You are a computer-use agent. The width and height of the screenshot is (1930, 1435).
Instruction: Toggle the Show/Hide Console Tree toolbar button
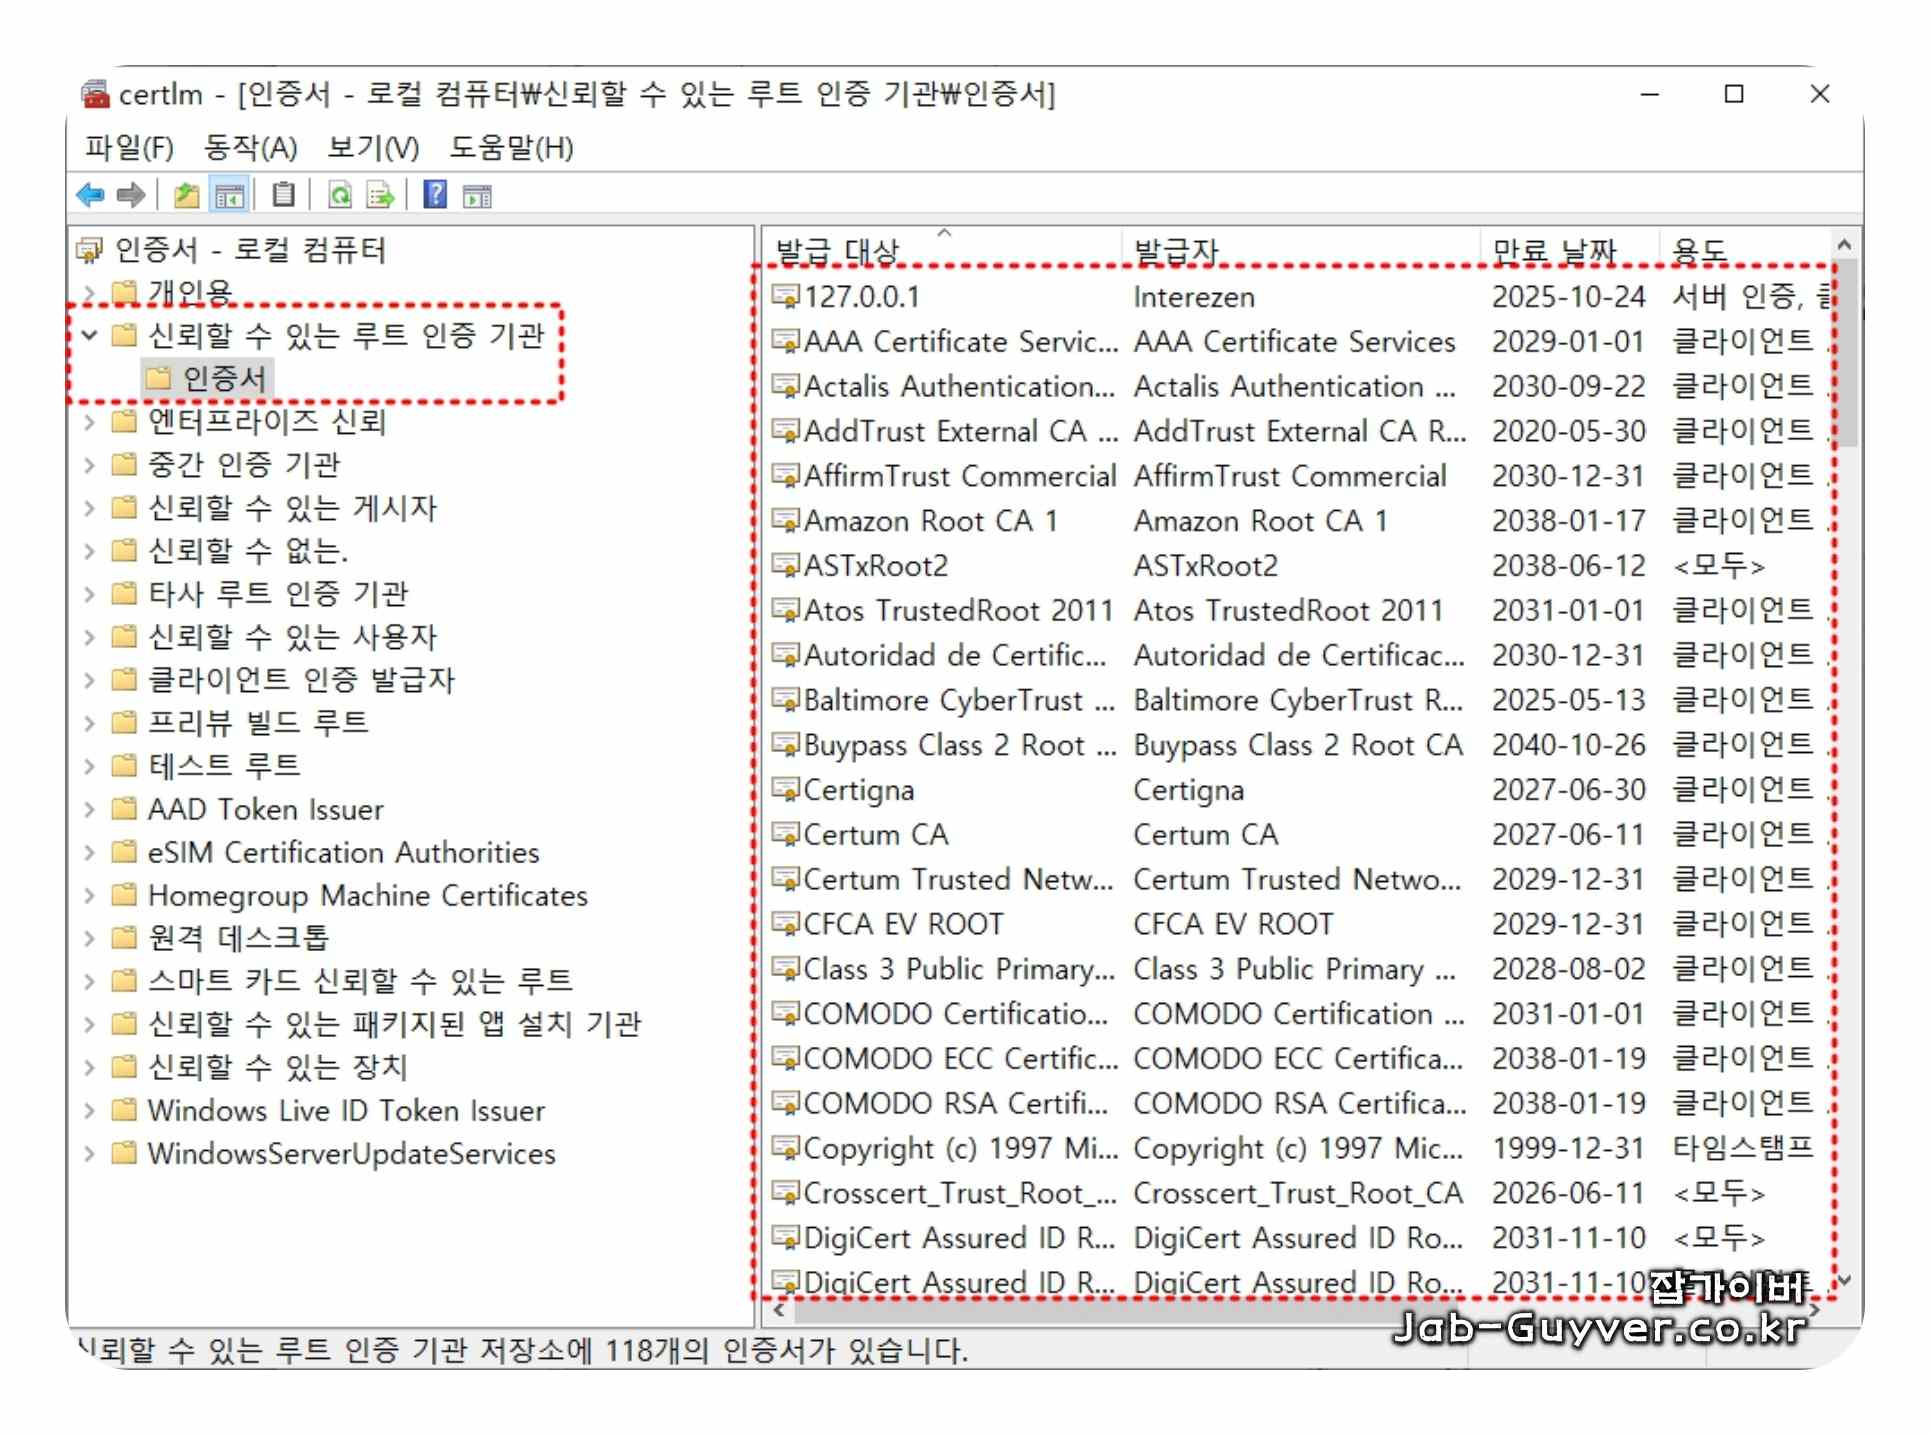point(230,195)
